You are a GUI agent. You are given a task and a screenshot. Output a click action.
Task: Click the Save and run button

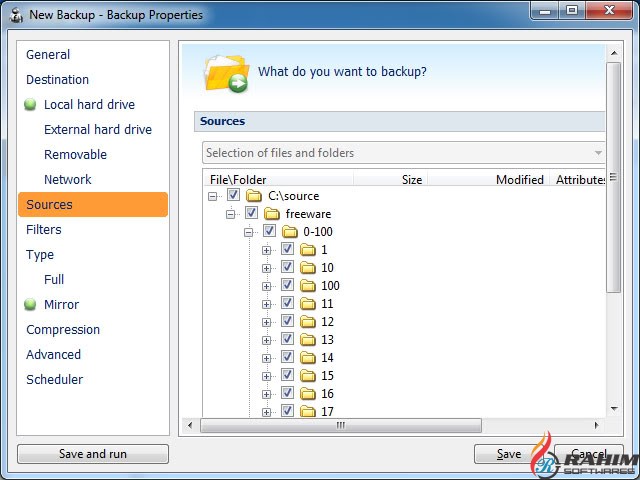tap(93, 454)
